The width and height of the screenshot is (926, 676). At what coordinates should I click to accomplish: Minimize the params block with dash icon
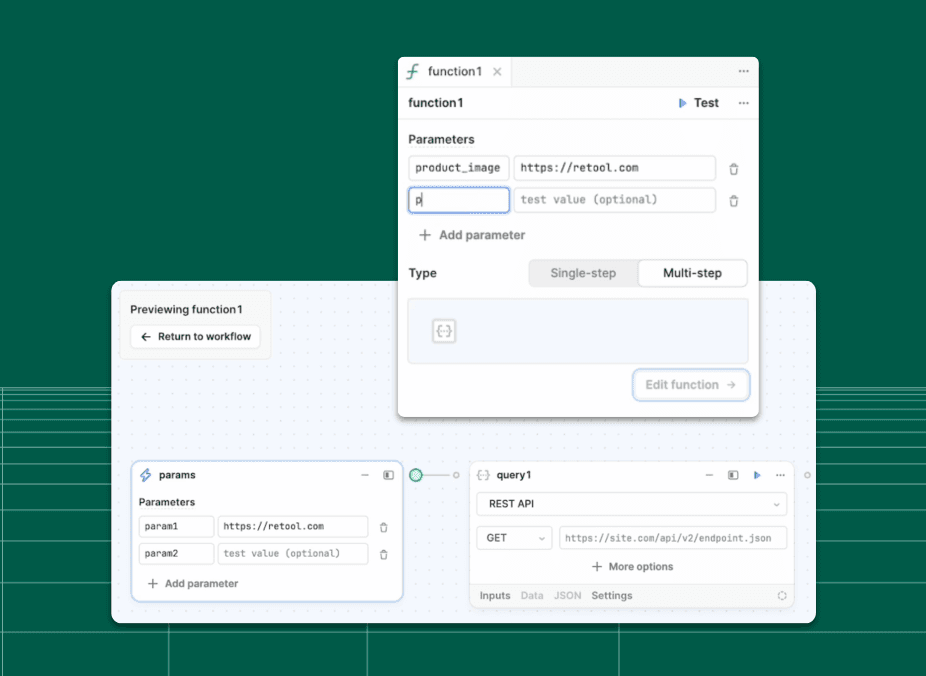click(365, 476)
